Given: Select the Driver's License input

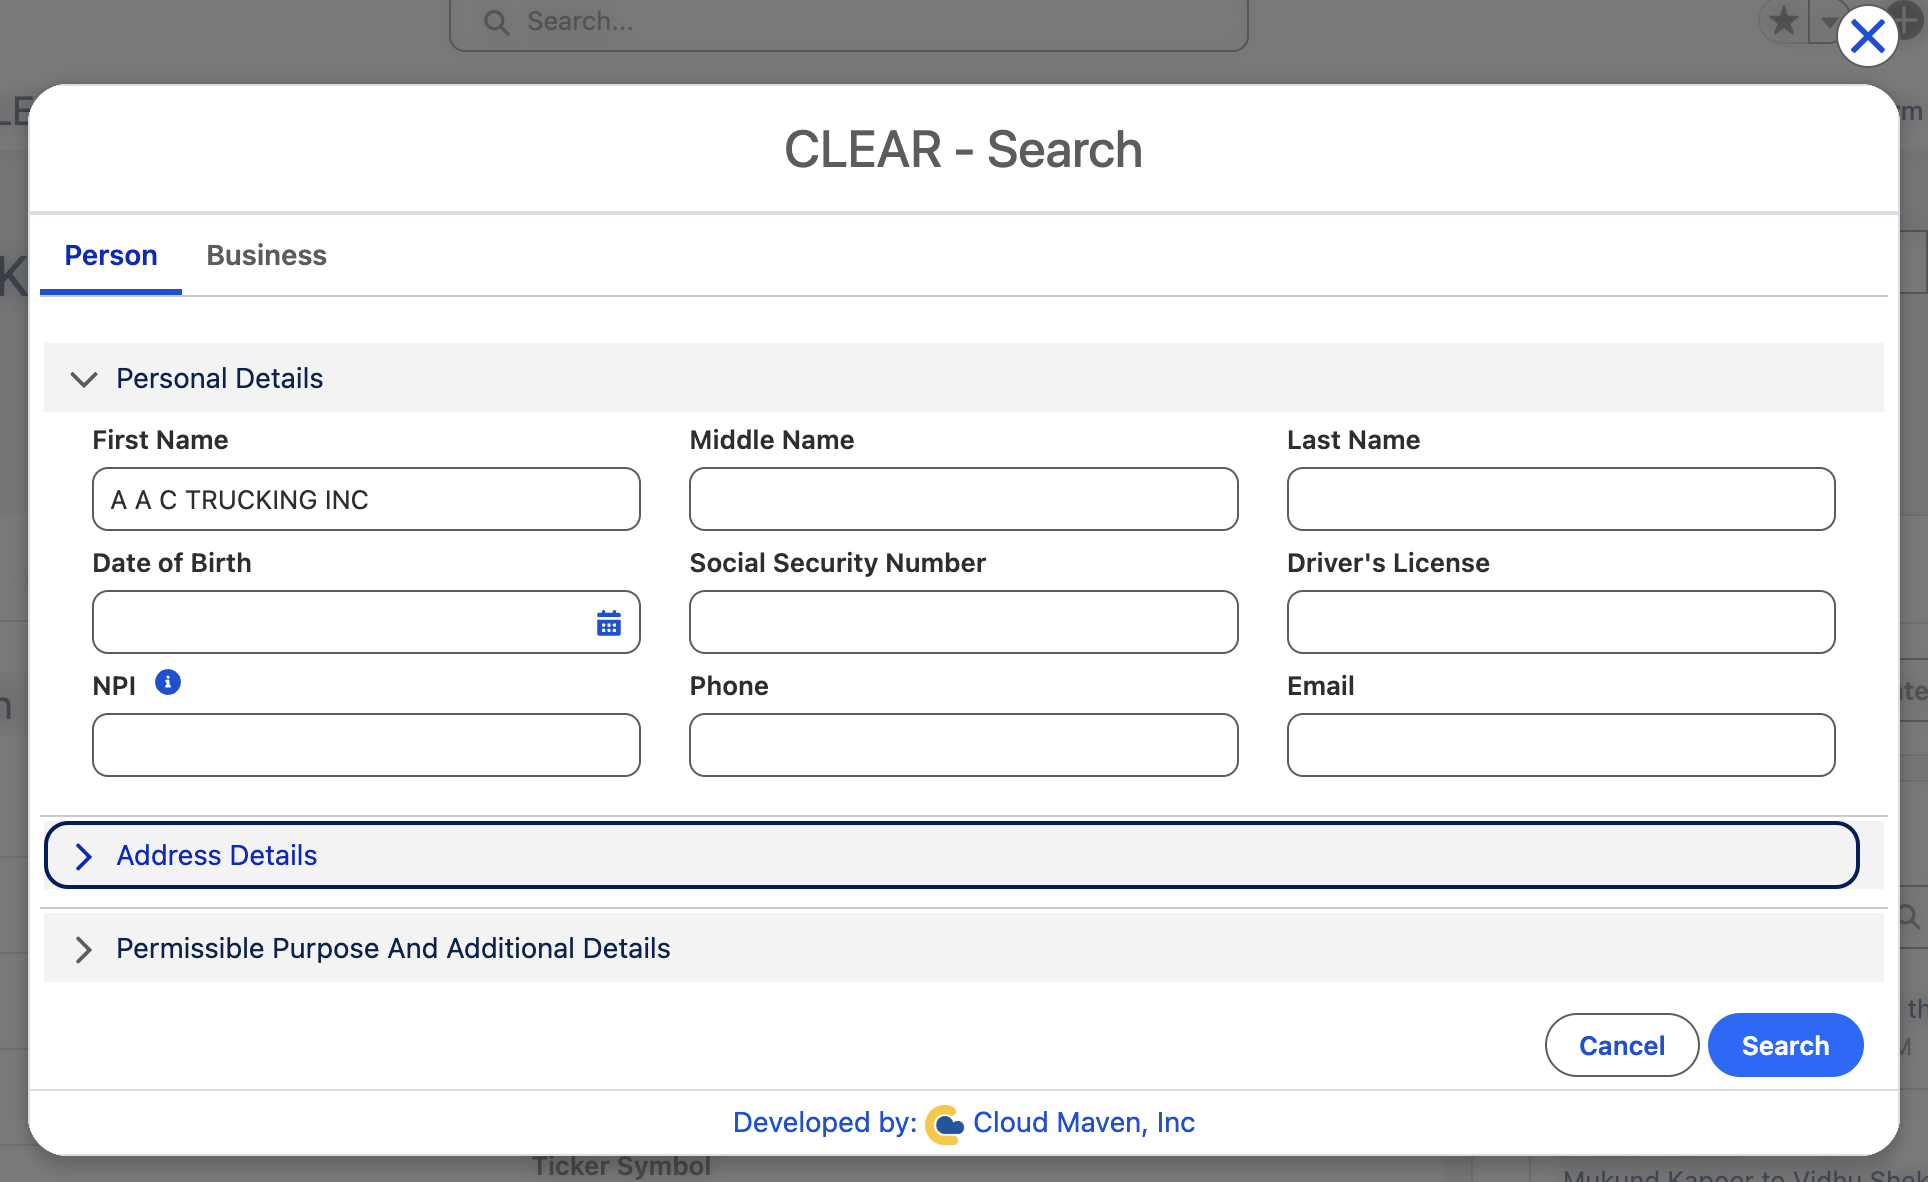Looking at the screenshot, I should click(x=1561, y=622).
